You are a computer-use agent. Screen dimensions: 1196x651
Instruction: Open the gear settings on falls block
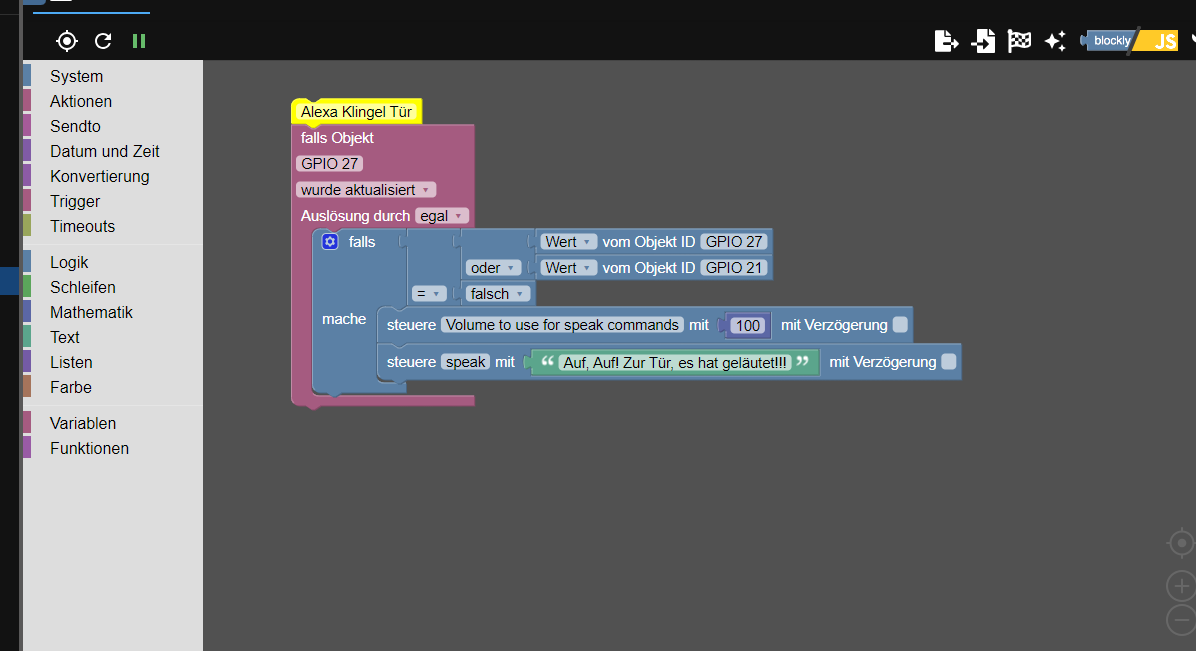(330, 241)
